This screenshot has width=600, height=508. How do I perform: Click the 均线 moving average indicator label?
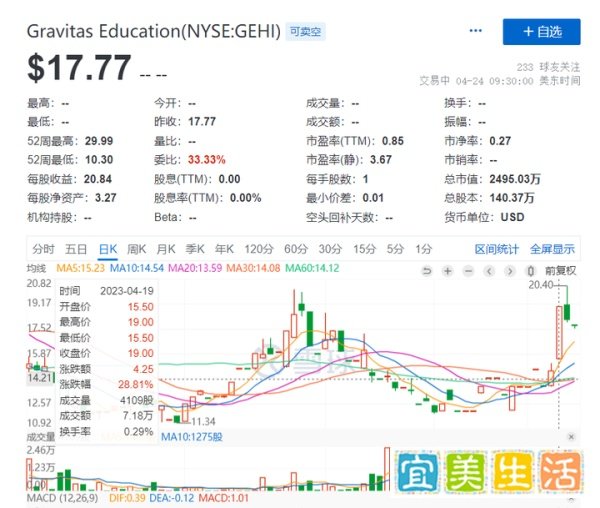[36, 268]
